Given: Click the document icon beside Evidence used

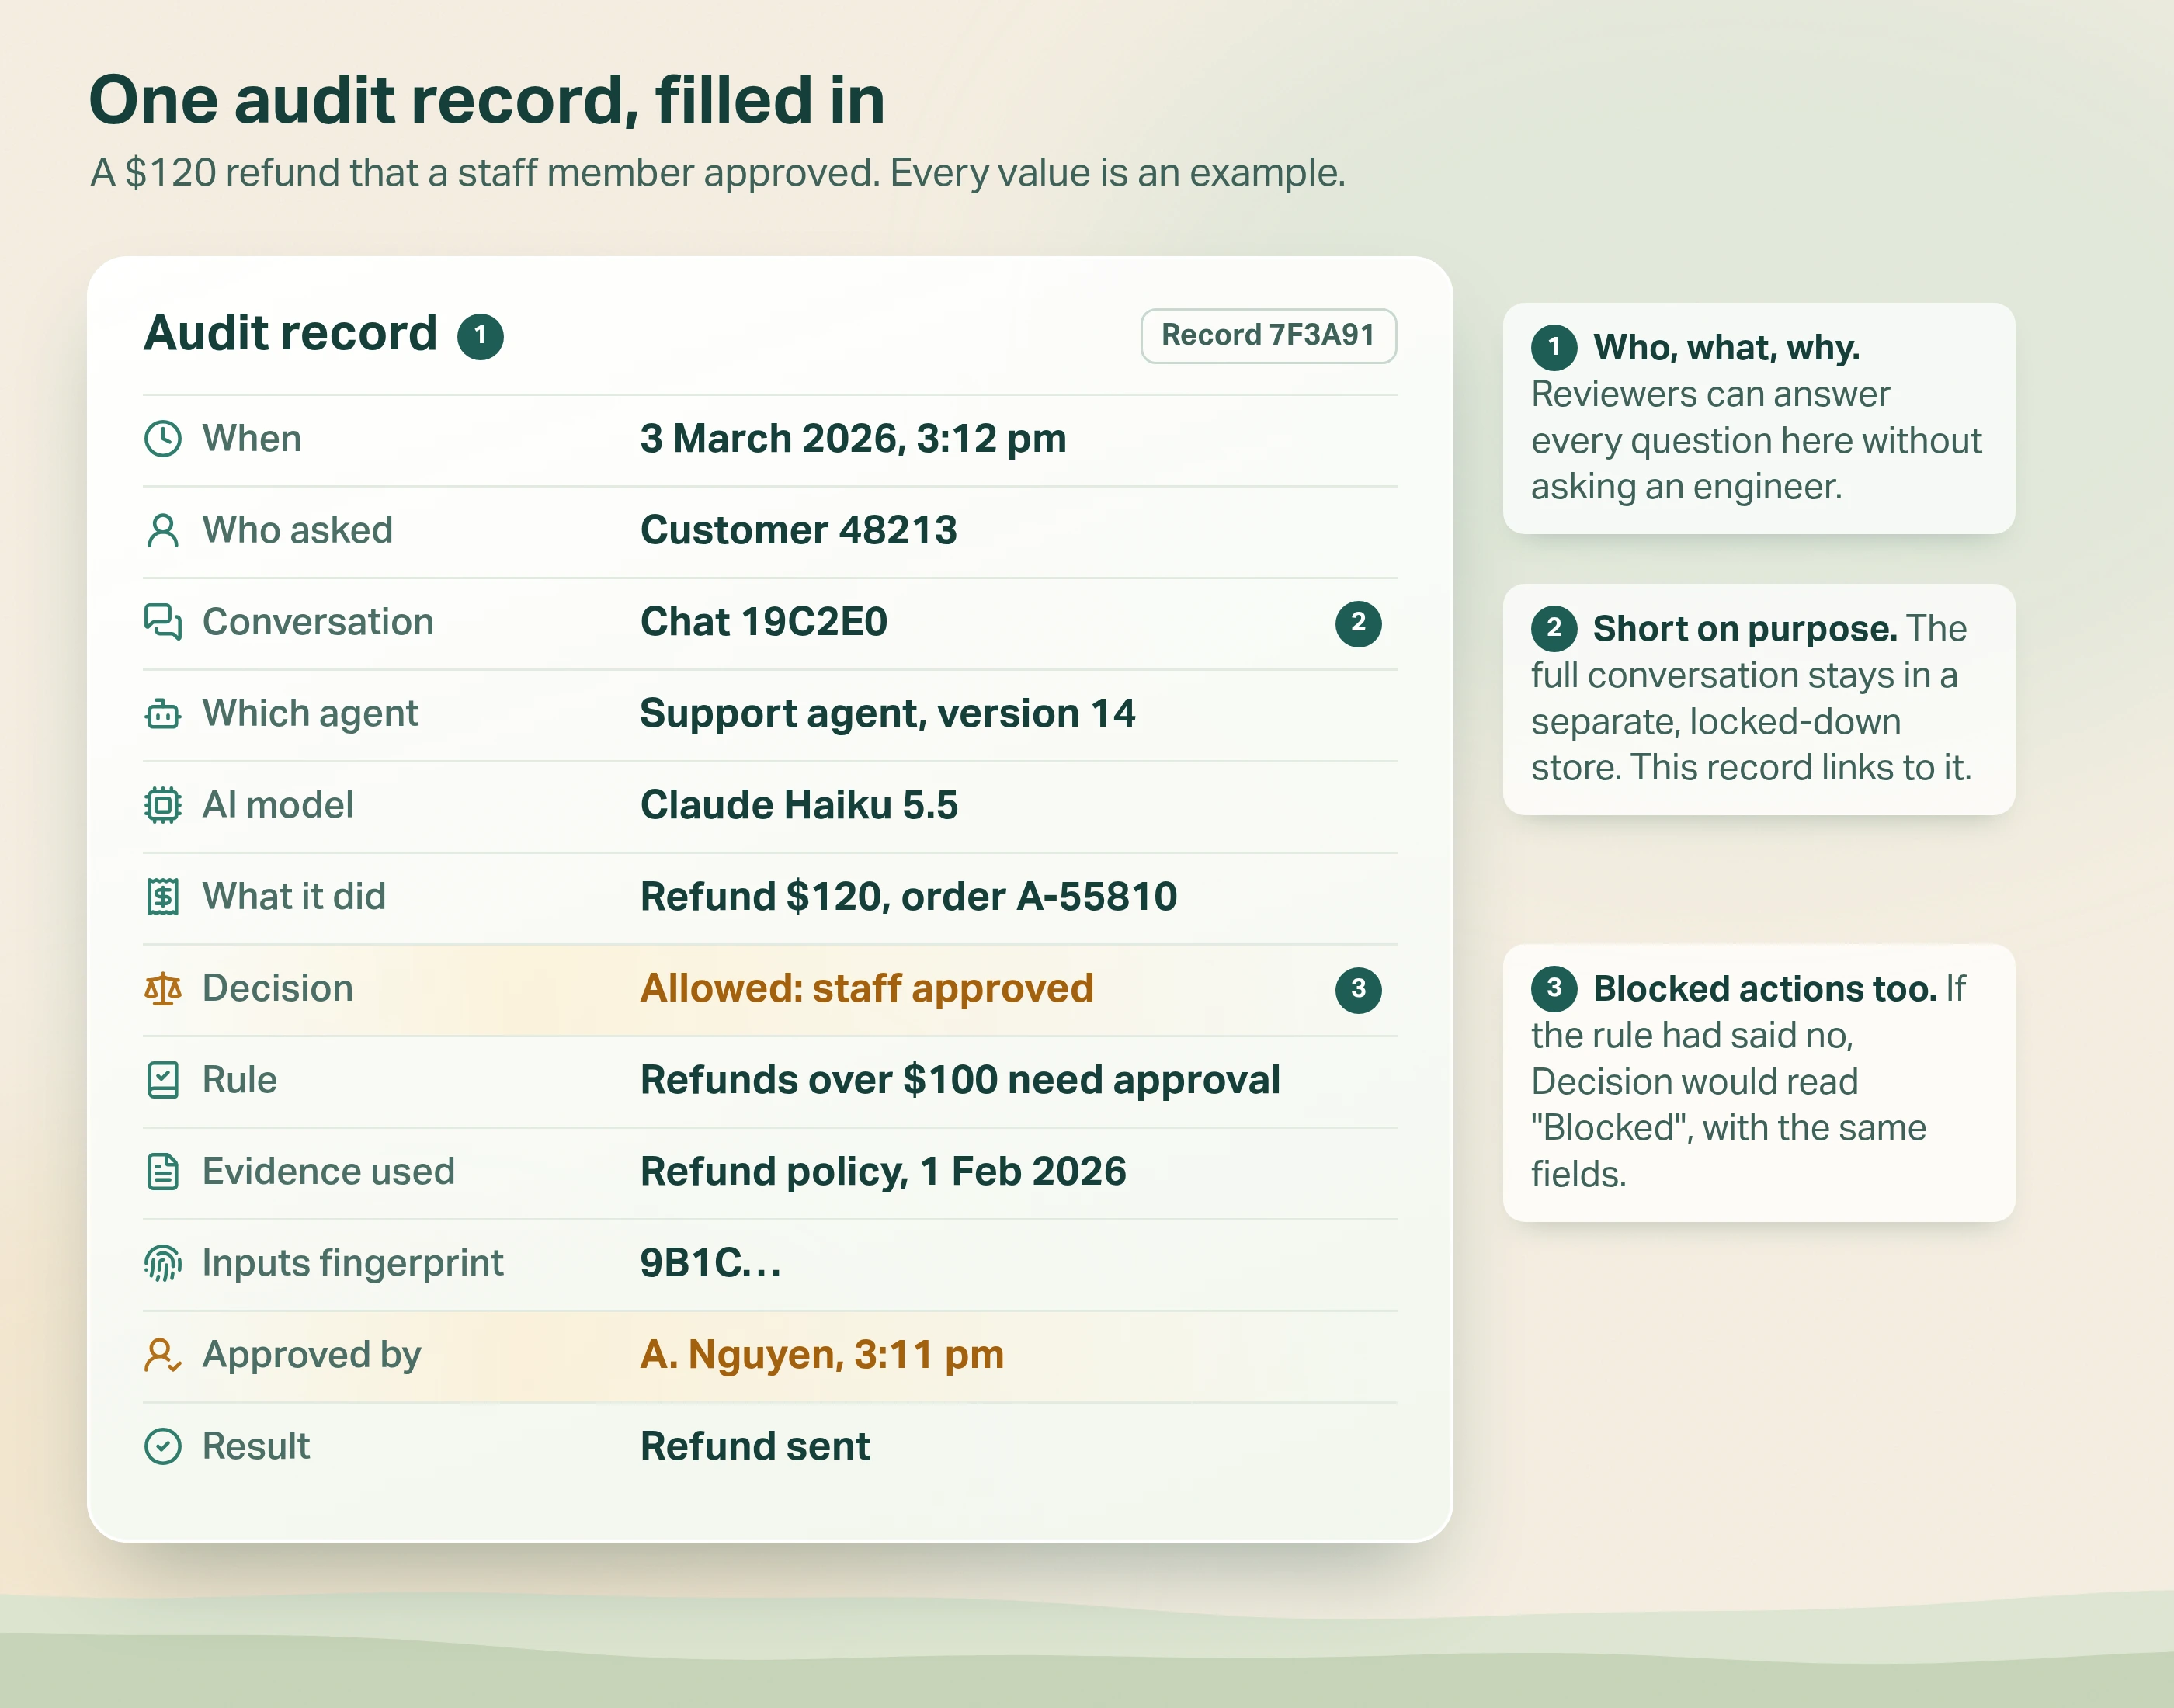Looking at the screenshot, I should (x=163, y=1172).
